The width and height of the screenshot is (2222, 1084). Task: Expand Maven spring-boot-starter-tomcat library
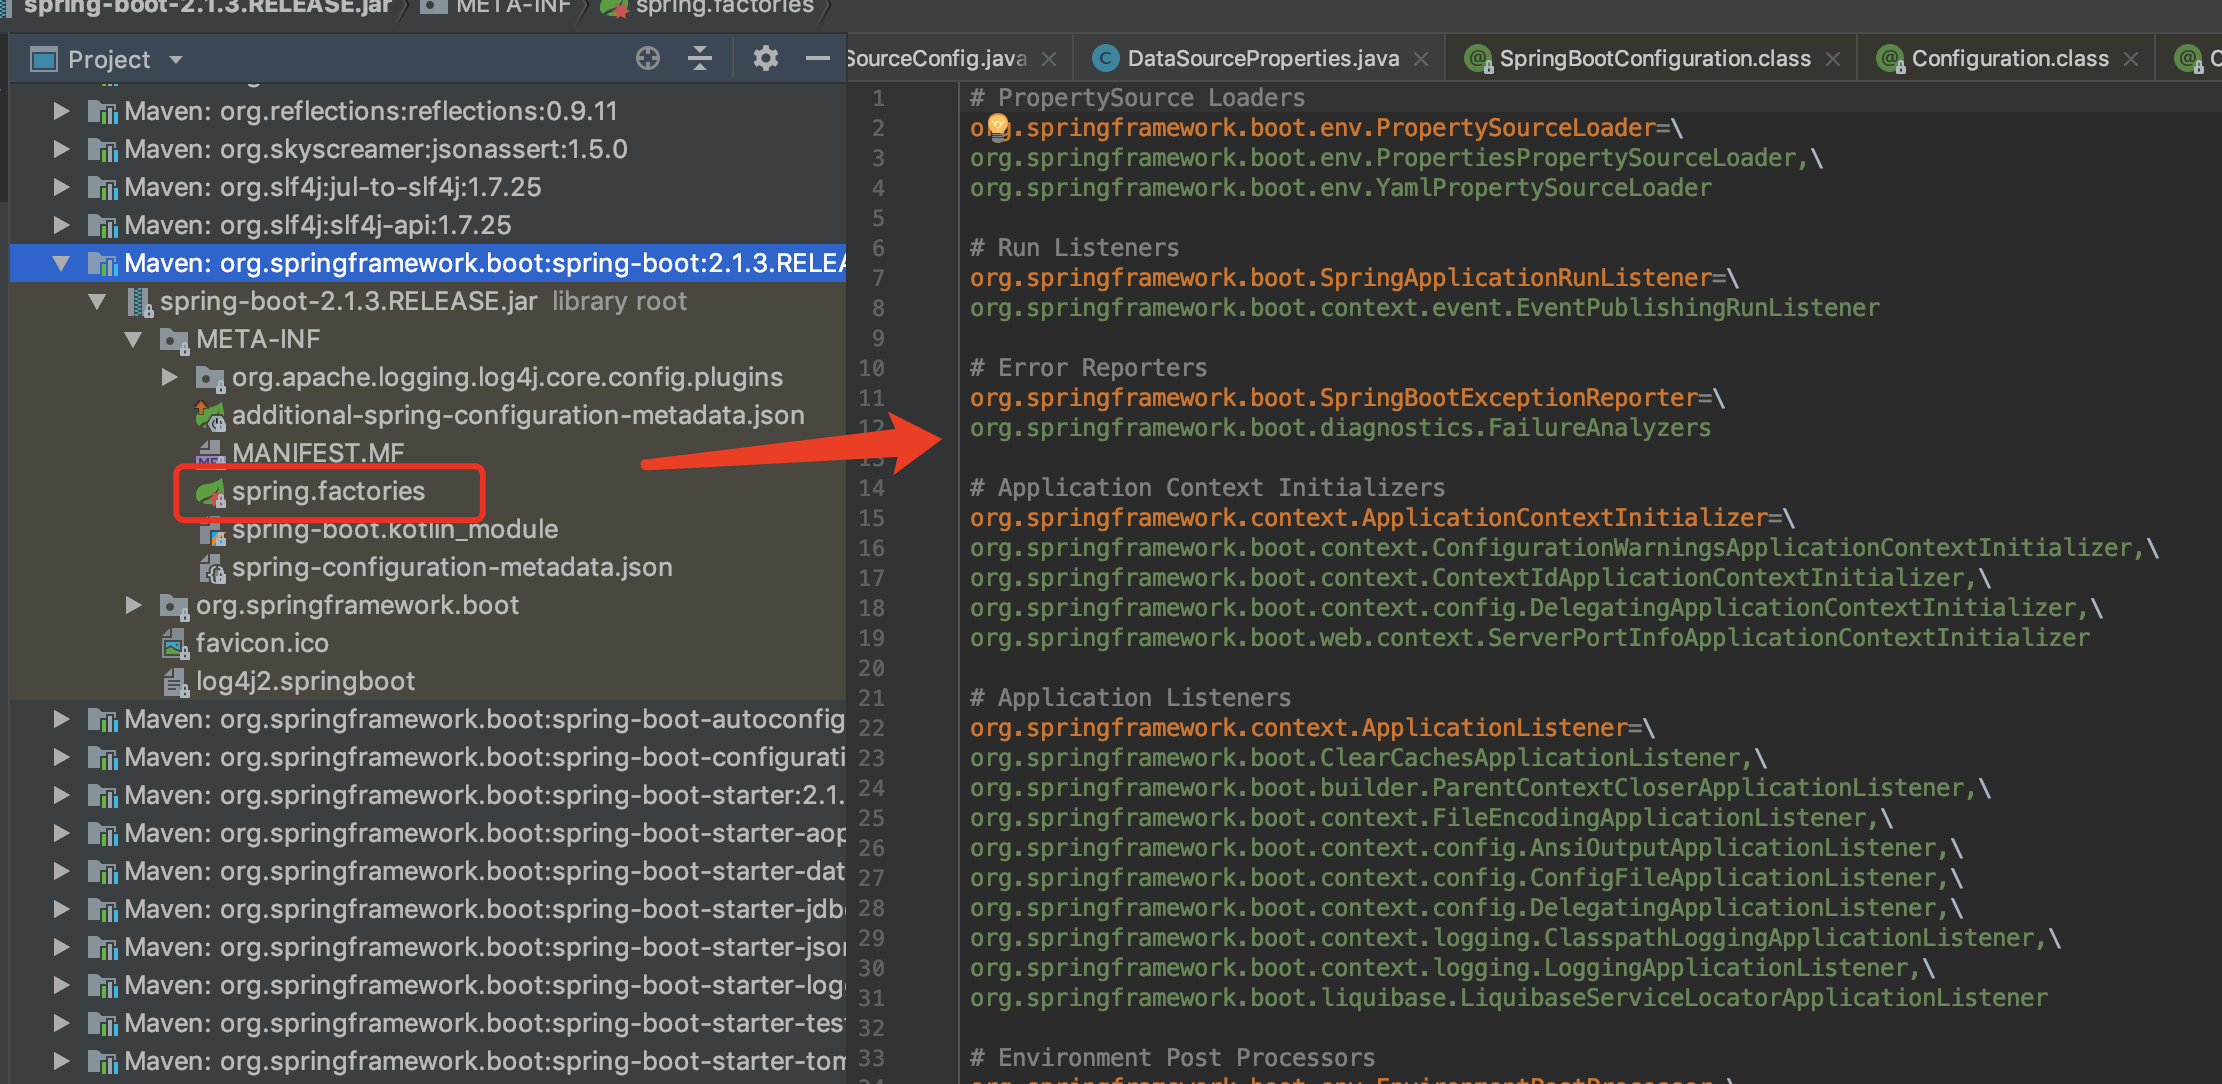[x=61, y=1061]
